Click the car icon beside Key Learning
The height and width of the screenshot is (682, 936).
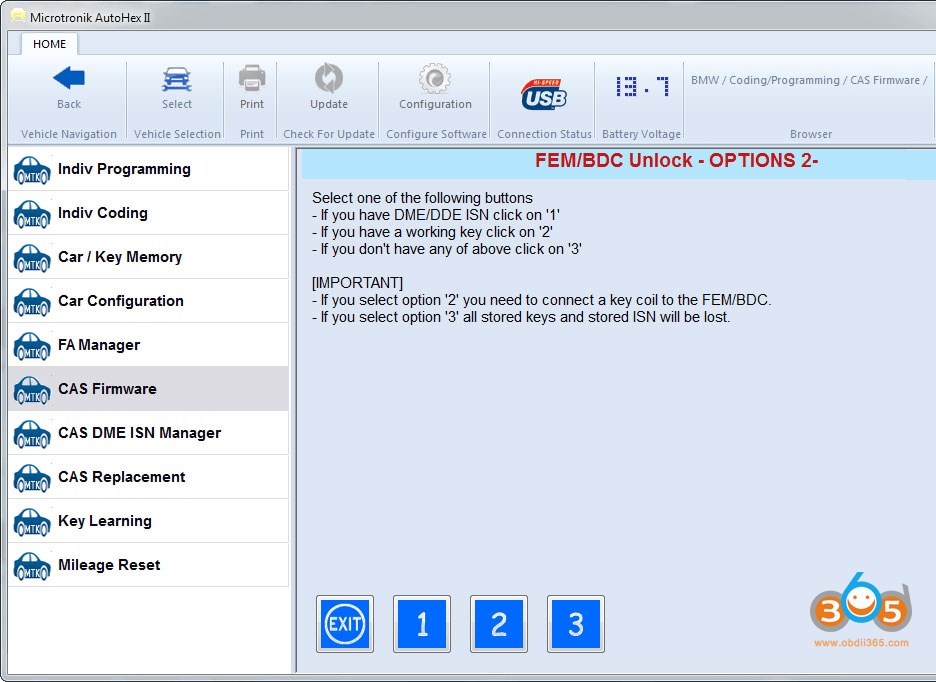pyautogui.click(x=32, y=522)
